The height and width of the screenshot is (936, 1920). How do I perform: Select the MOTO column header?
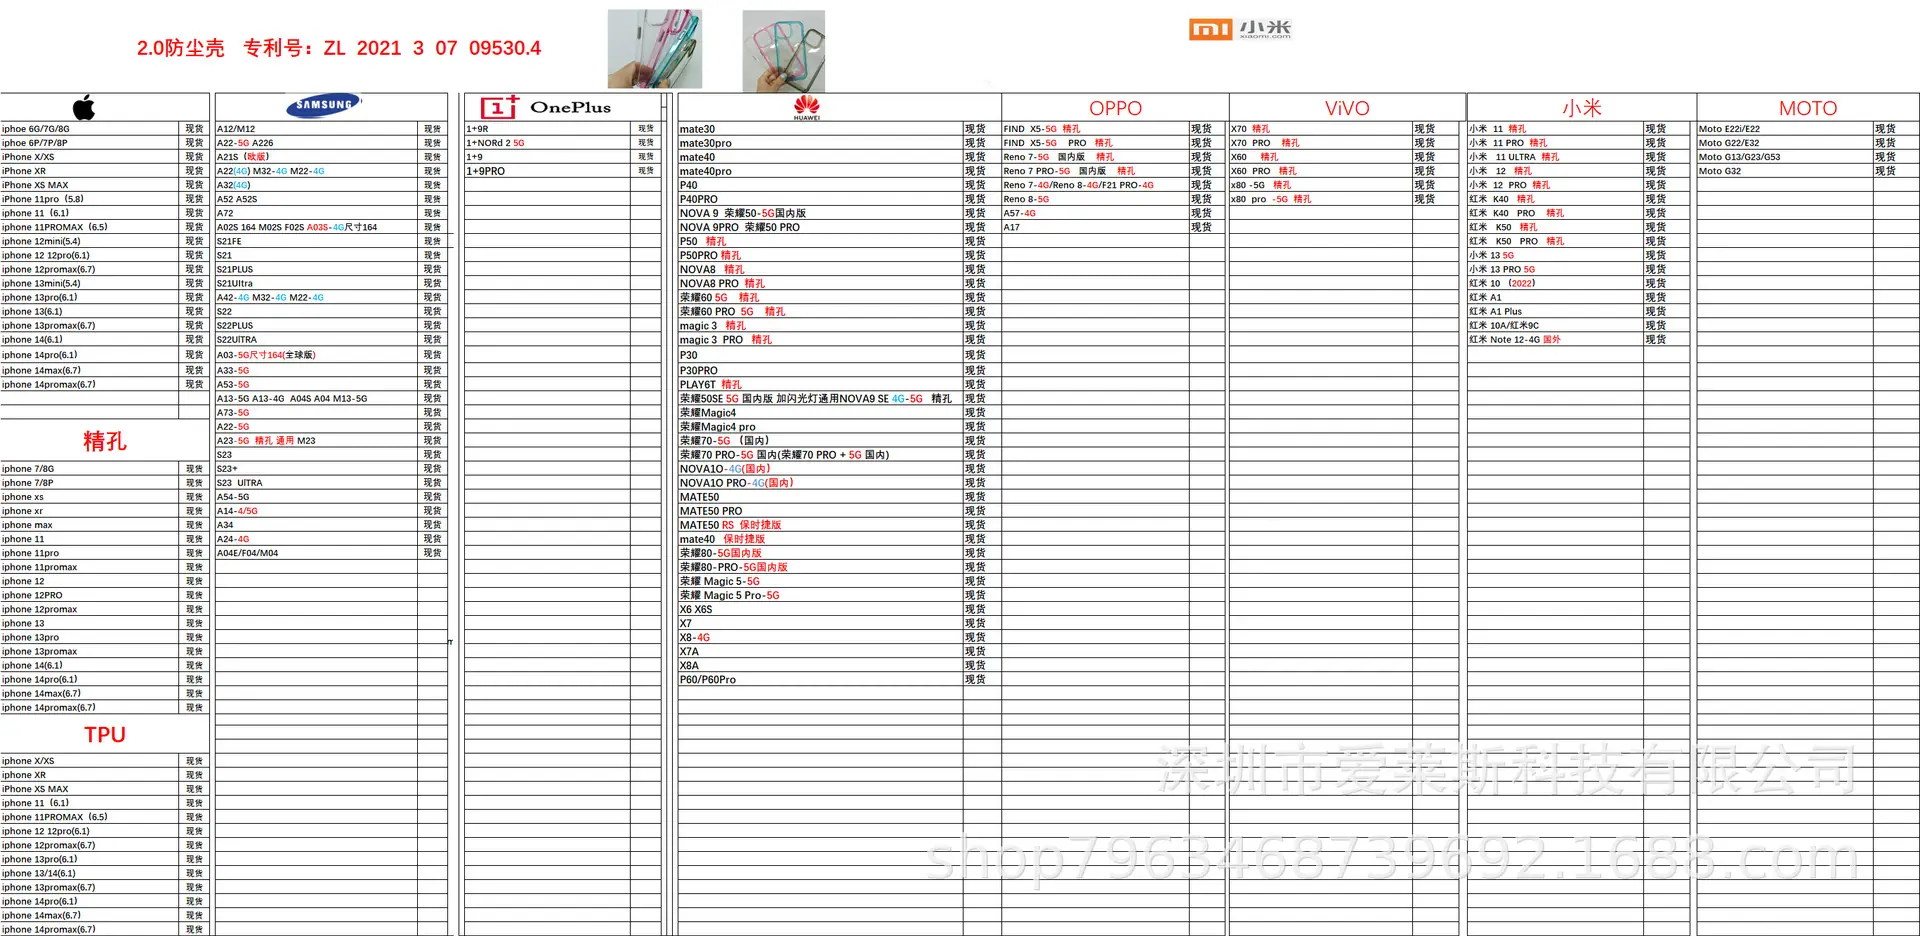tap(1808, 108)
